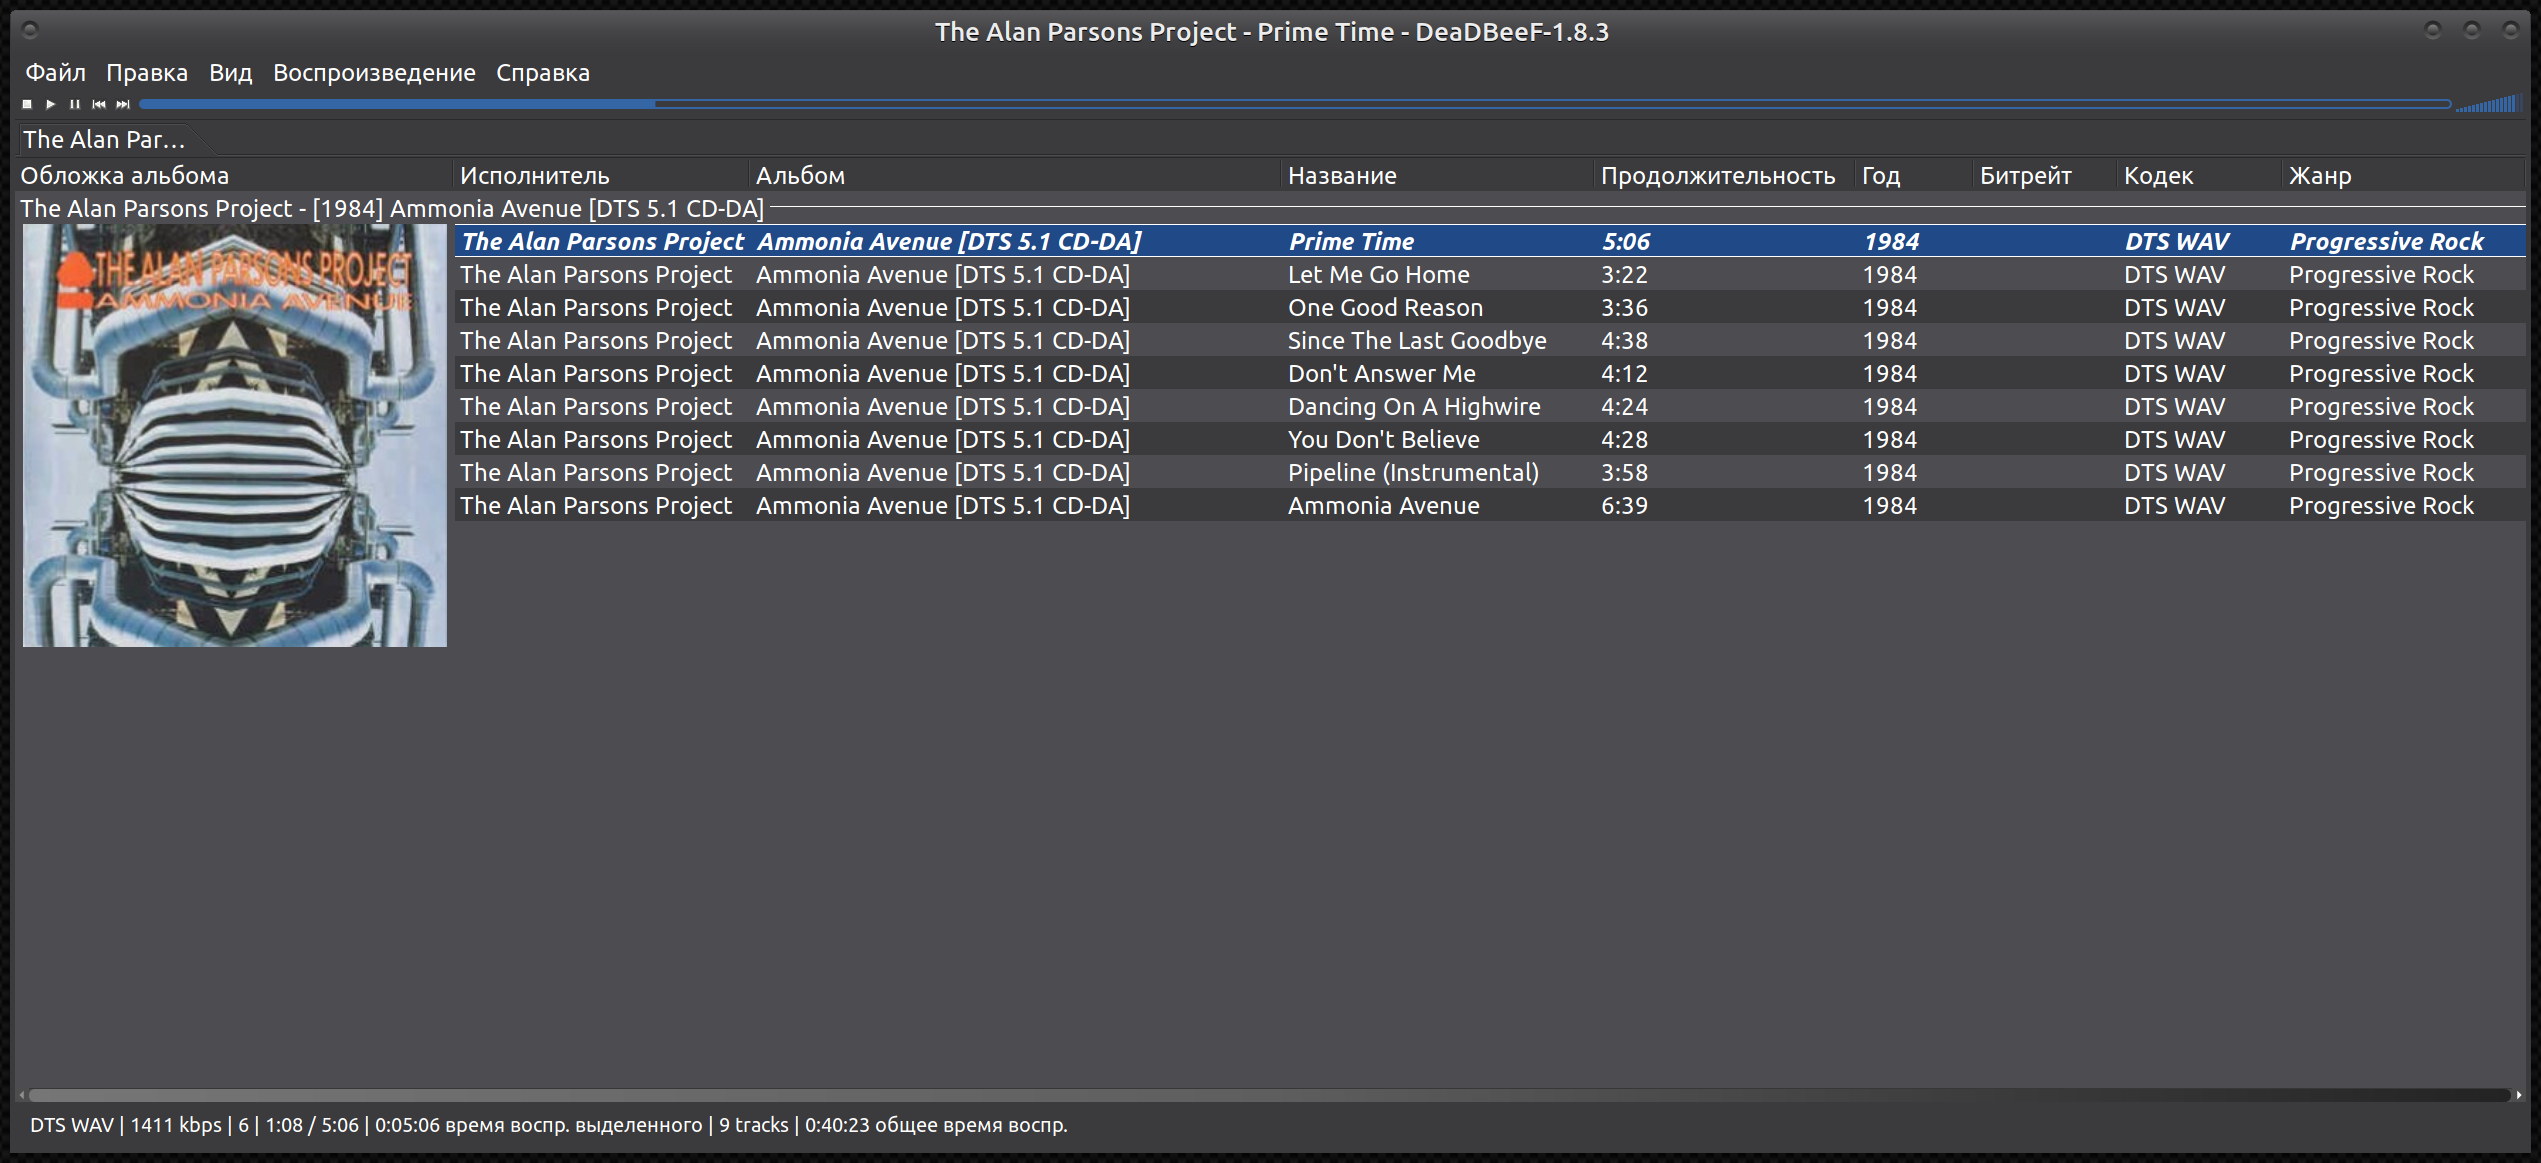
Task: Click the Play button in toolbar
Action: [51, 104]
